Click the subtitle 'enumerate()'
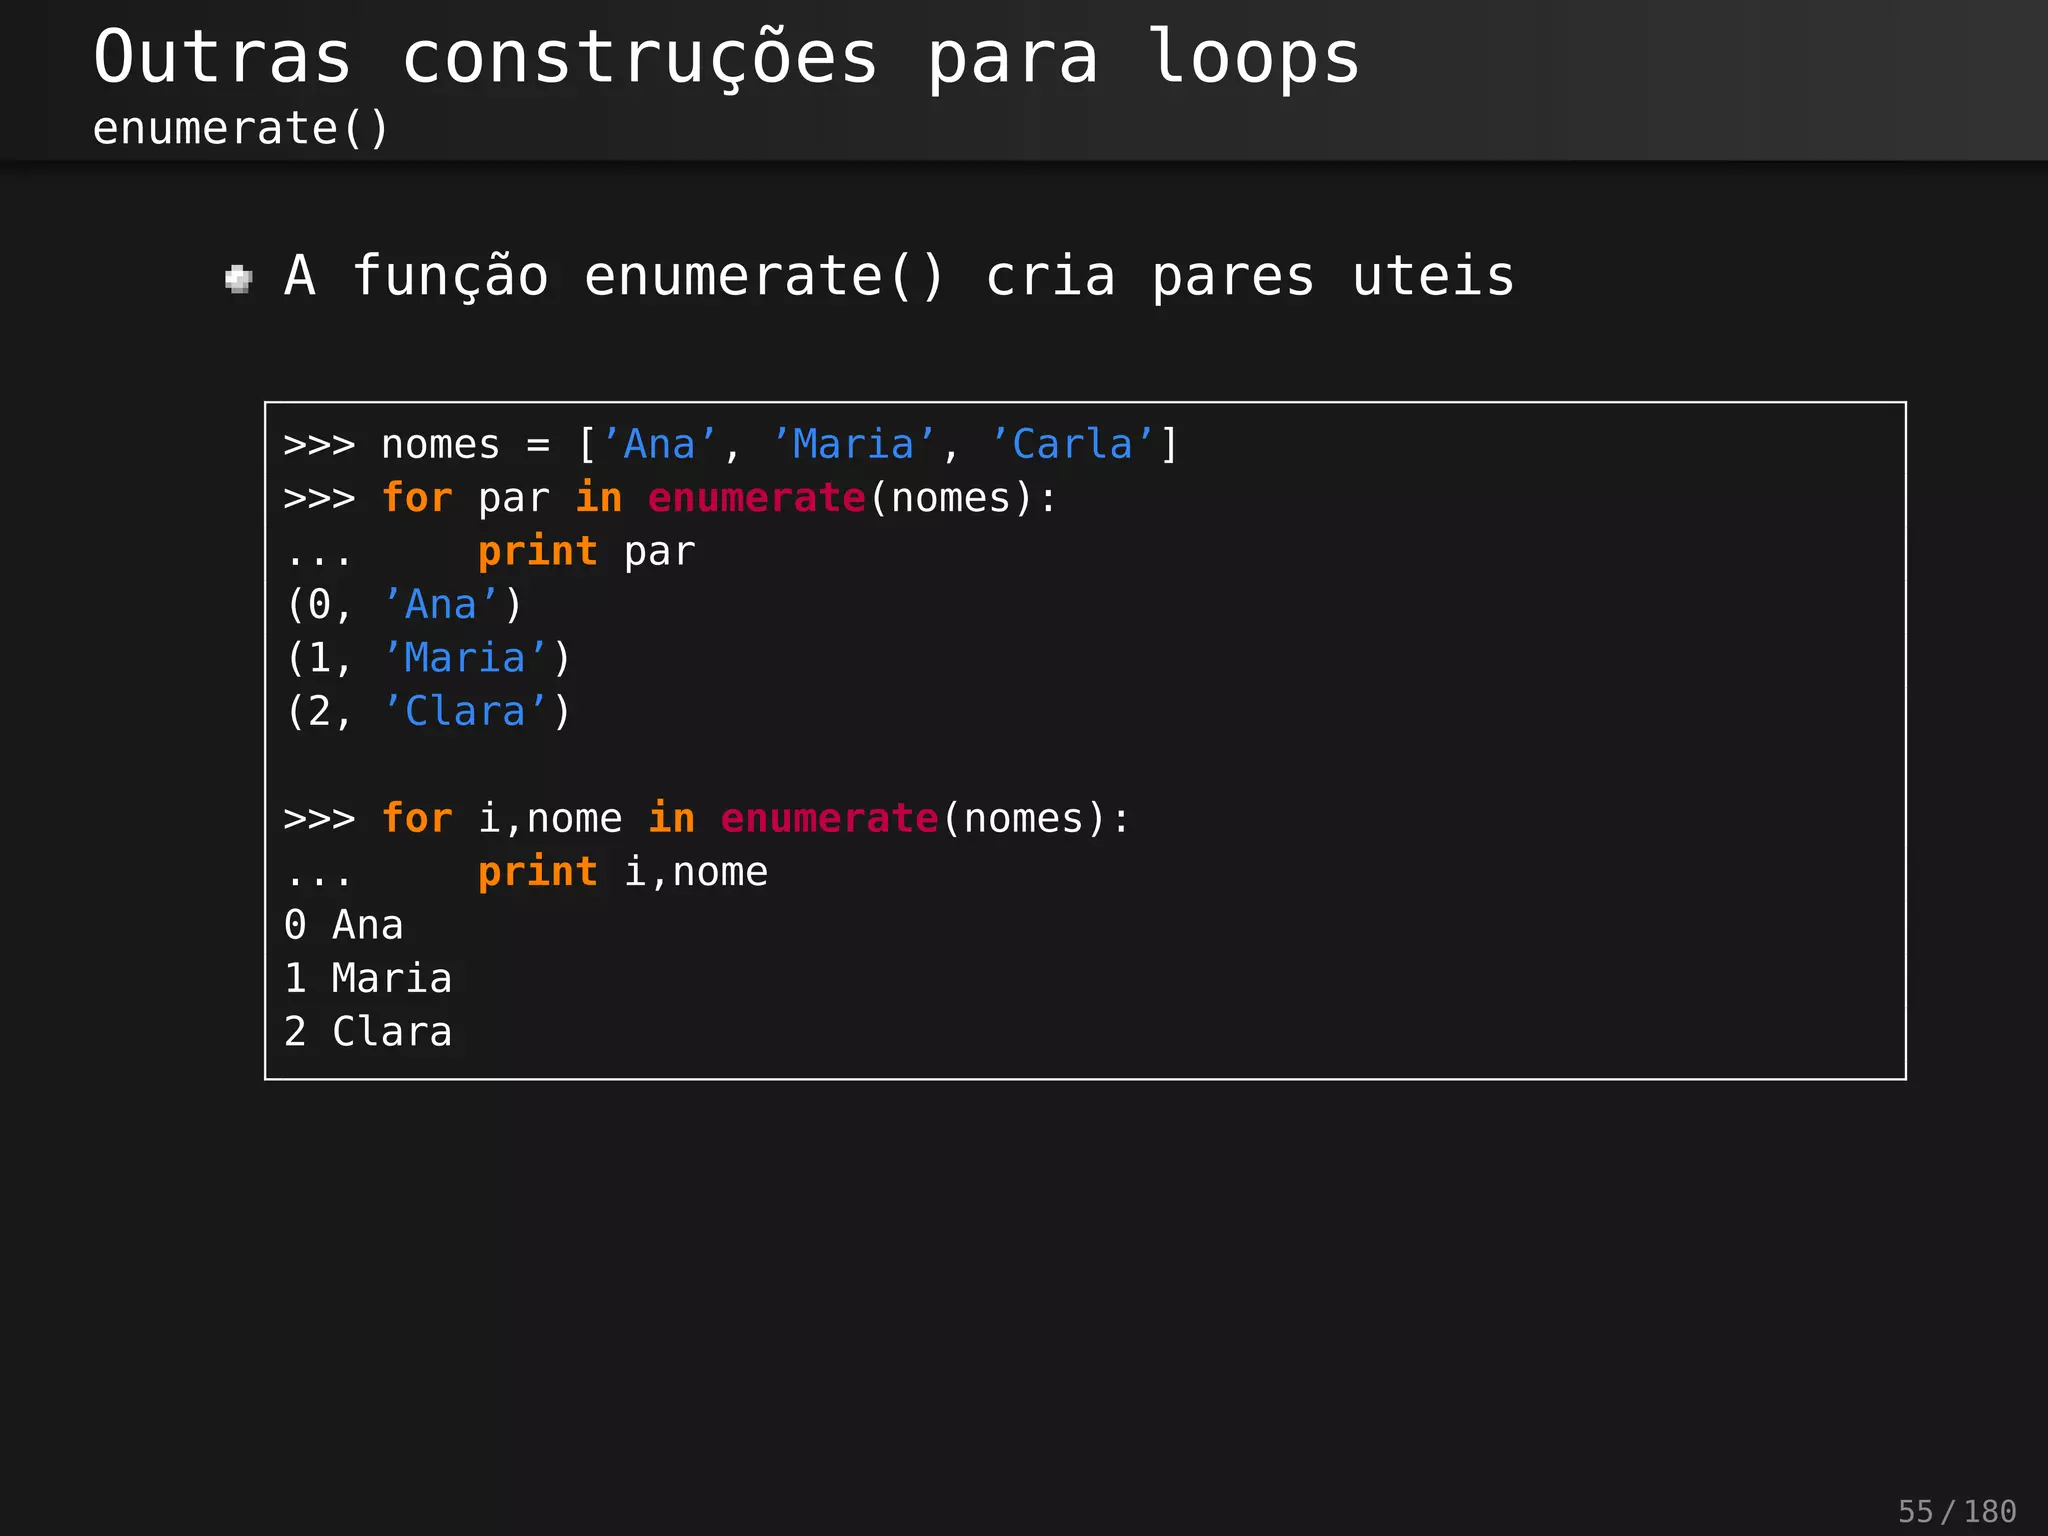The height and width of the screenshot is (1536, 2048). [241, 129]
